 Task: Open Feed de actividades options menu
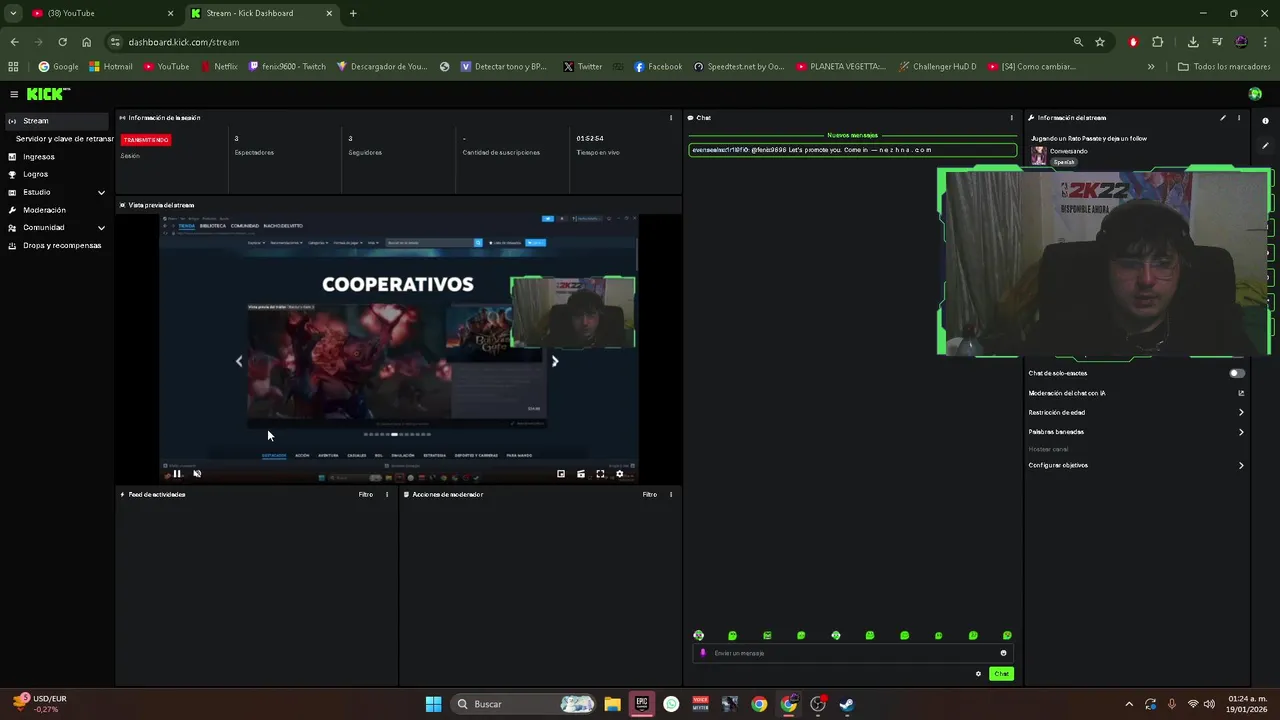tap(387, 495)
